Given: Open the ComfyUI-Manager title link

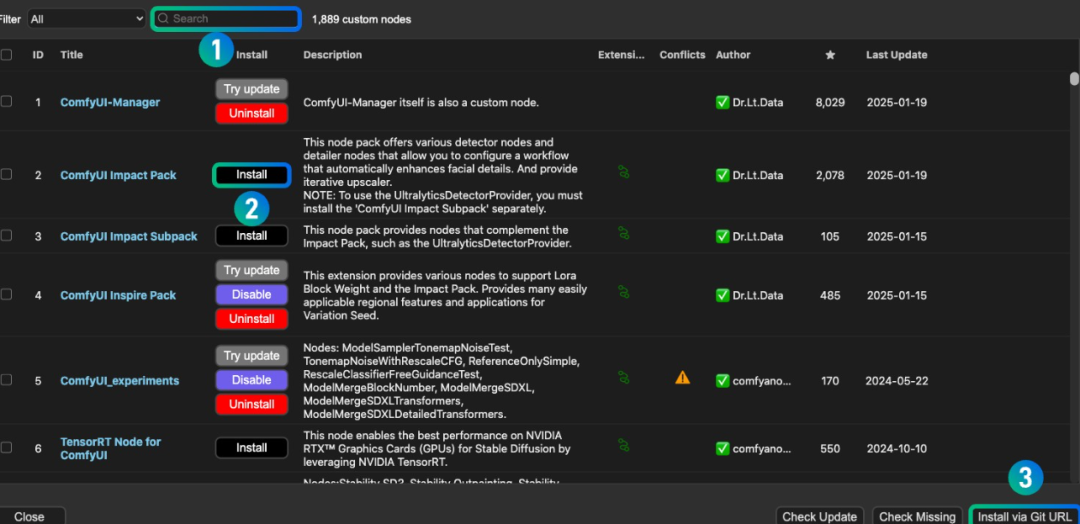Looking at the screenshot, I should coord(110,103).
